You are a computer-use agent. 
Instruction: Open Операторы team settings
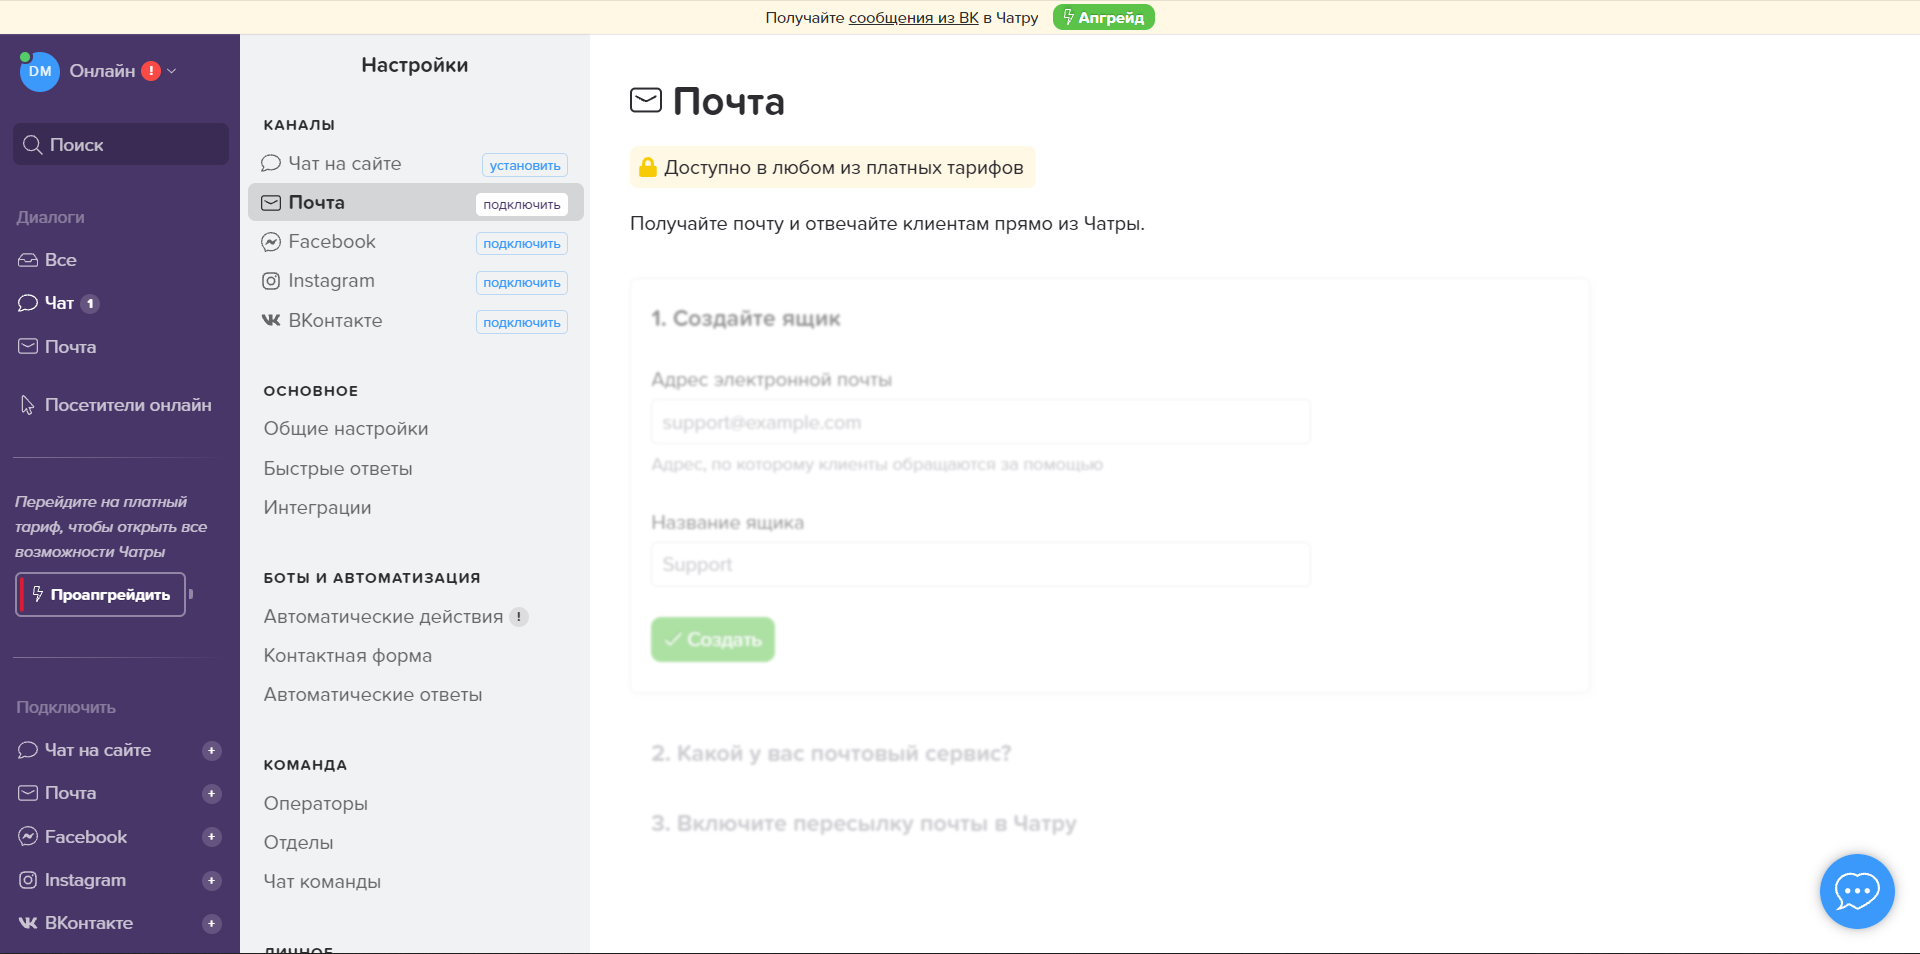316,804
